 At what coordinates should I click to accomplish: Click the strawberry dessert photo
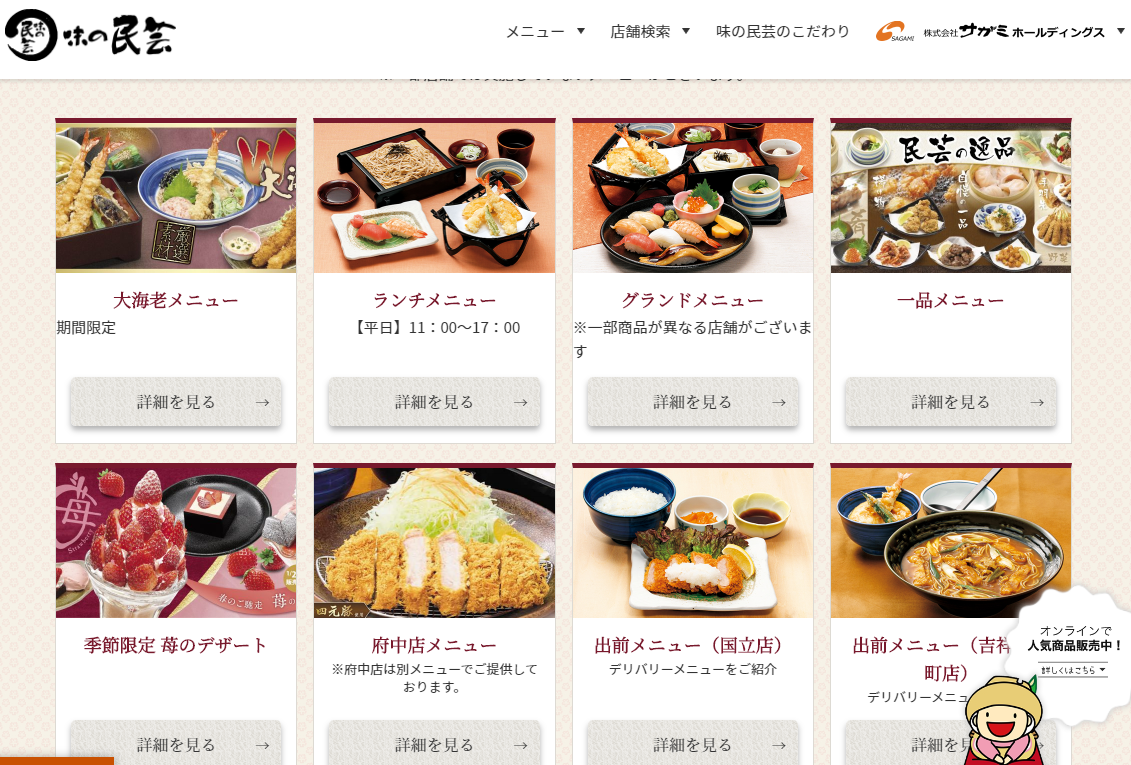[176, 541]
